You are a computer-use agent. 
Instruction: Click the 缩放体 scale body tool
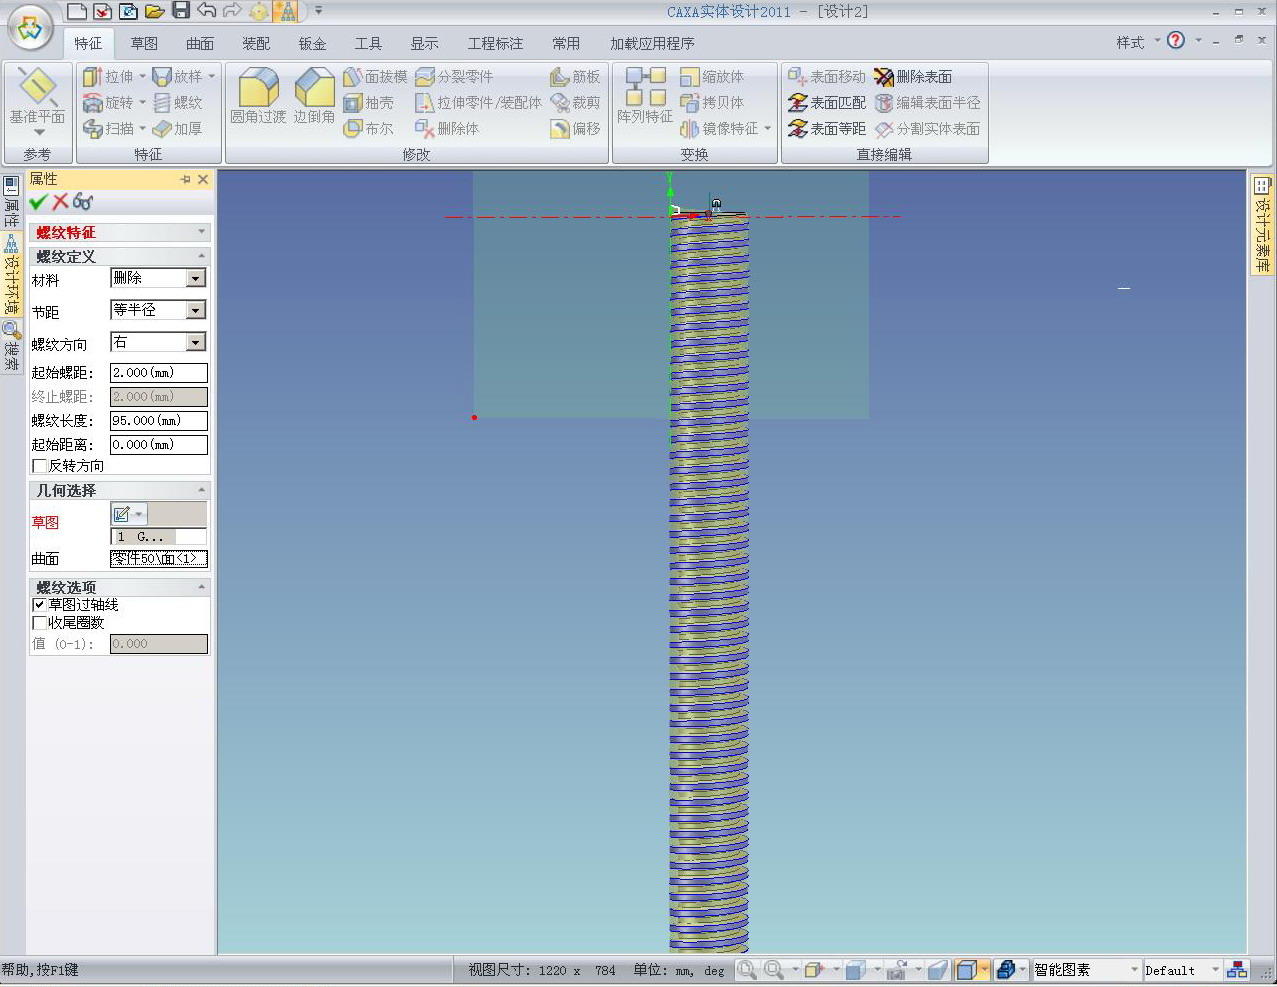[712, 77]
